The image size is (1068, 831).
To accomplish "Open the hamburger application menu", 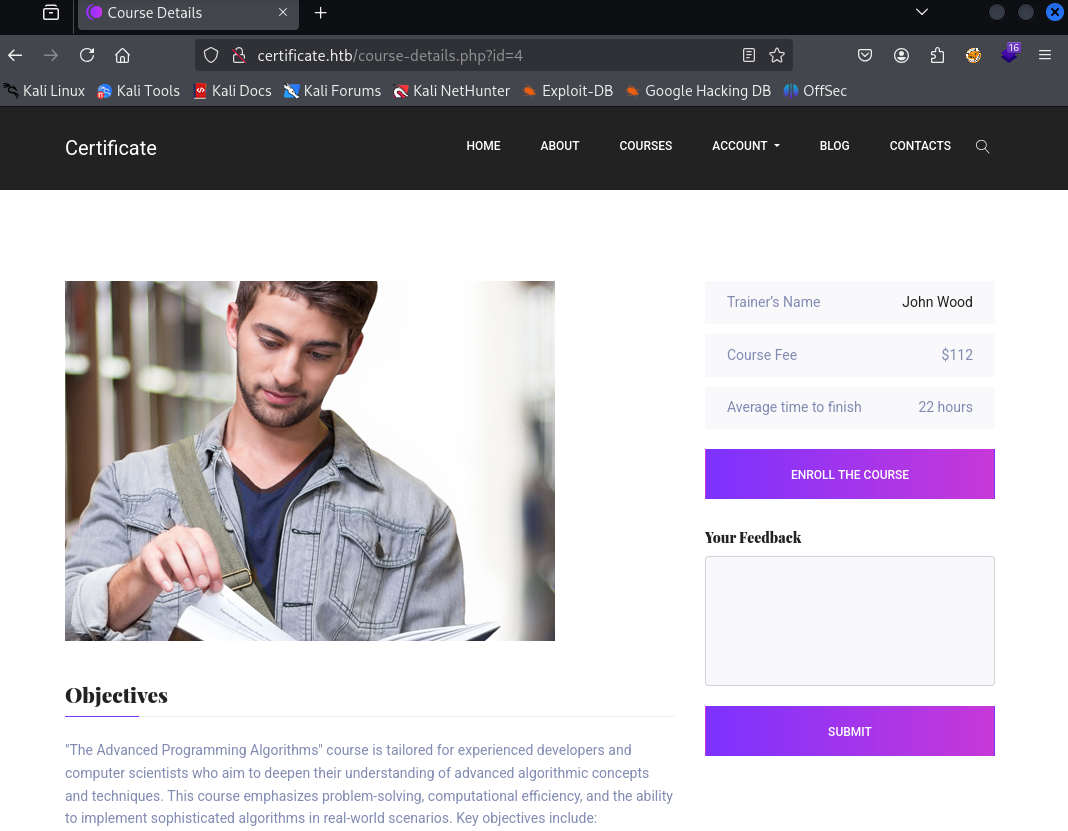I will pos(1045,55).
